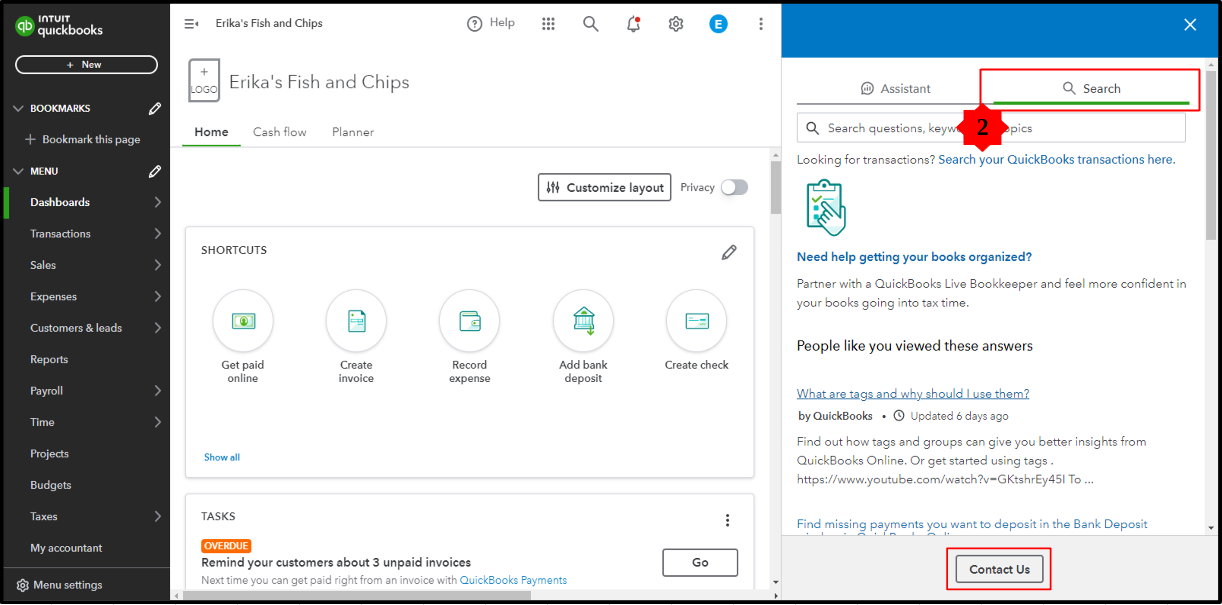1222x605 pixels.
Task: Open the notifications bell icon
Action: coord(633,24)
